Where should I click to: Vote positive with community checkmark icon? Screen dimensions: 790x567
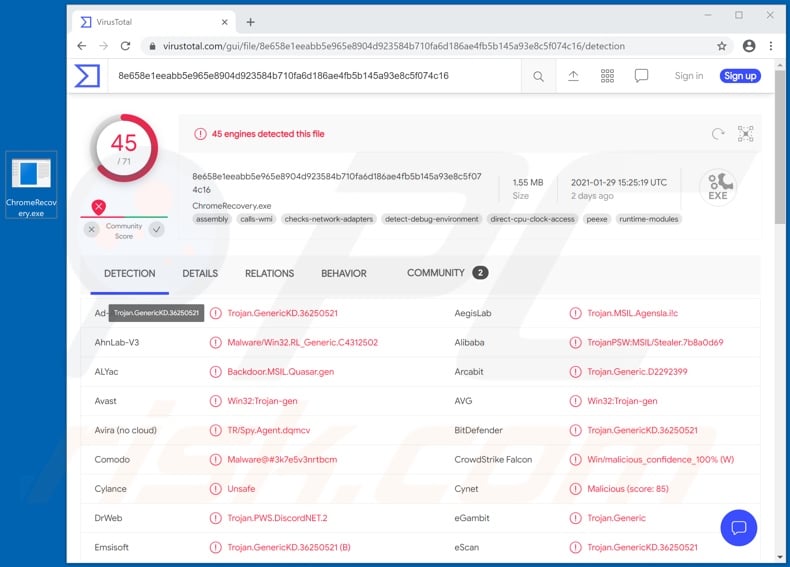[x=157, y=230]
